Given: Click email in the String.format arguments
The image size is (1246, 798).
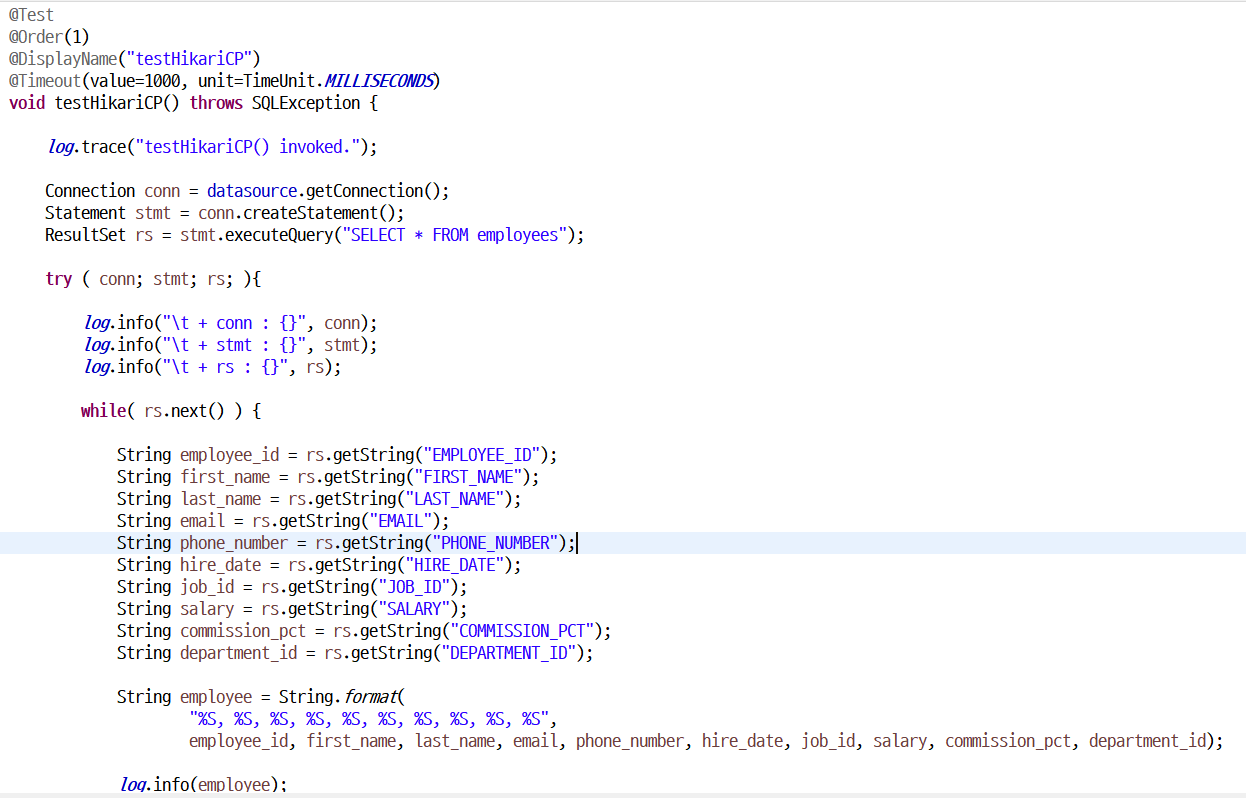Looking at the screenshot, I should point(535,741).
